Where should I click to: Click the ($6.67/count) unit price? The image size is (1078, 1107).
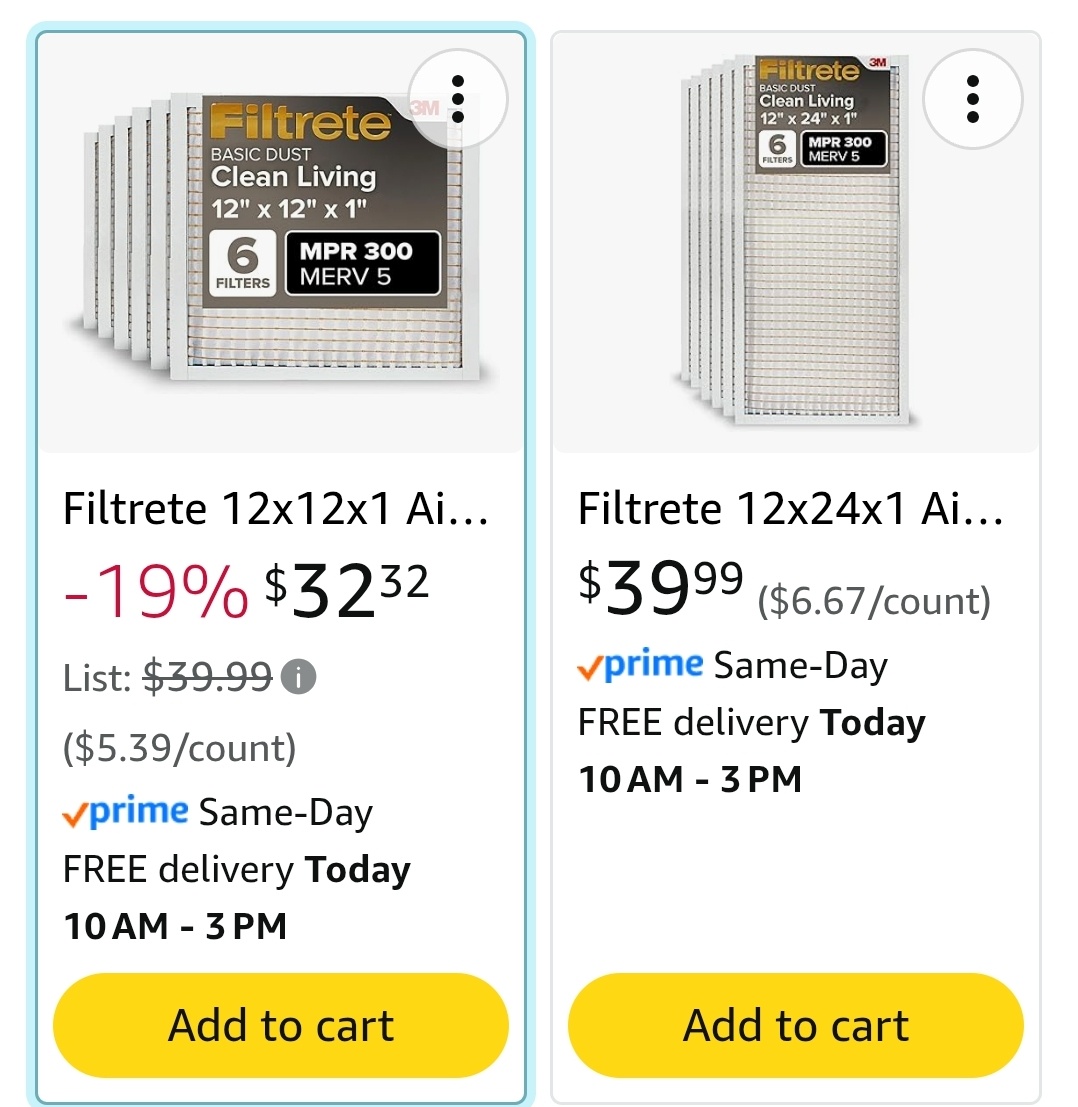[874, 602]
